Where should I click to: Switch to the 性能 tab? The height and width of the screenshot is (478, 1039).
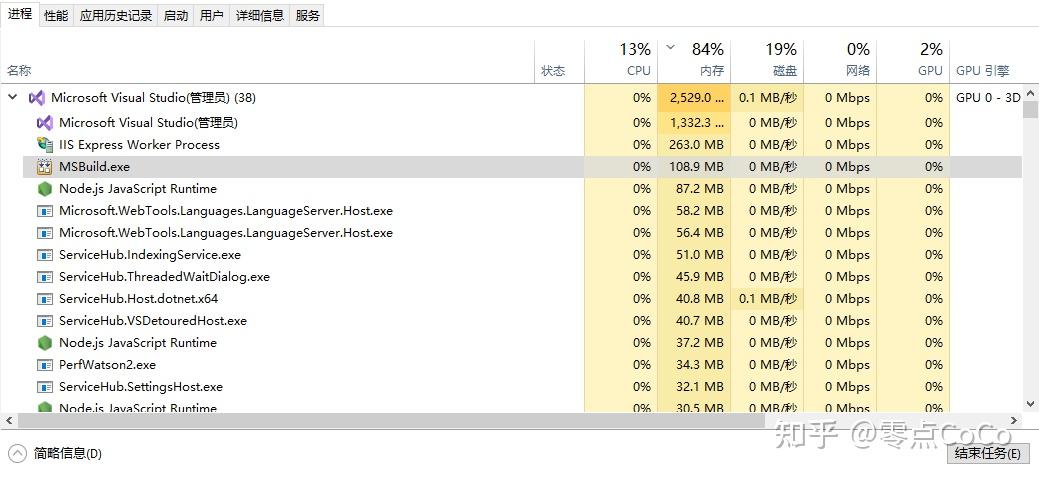(x=56, y=15)
